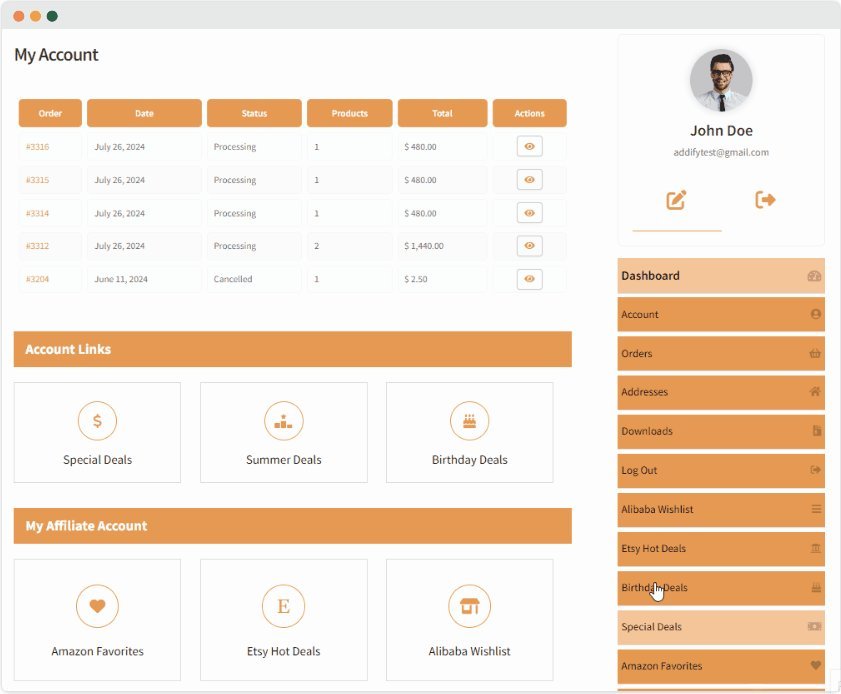Open order link #3204
Image resolution: width=841 pixels, height=694 pixels.
click(x=38, y=279)
